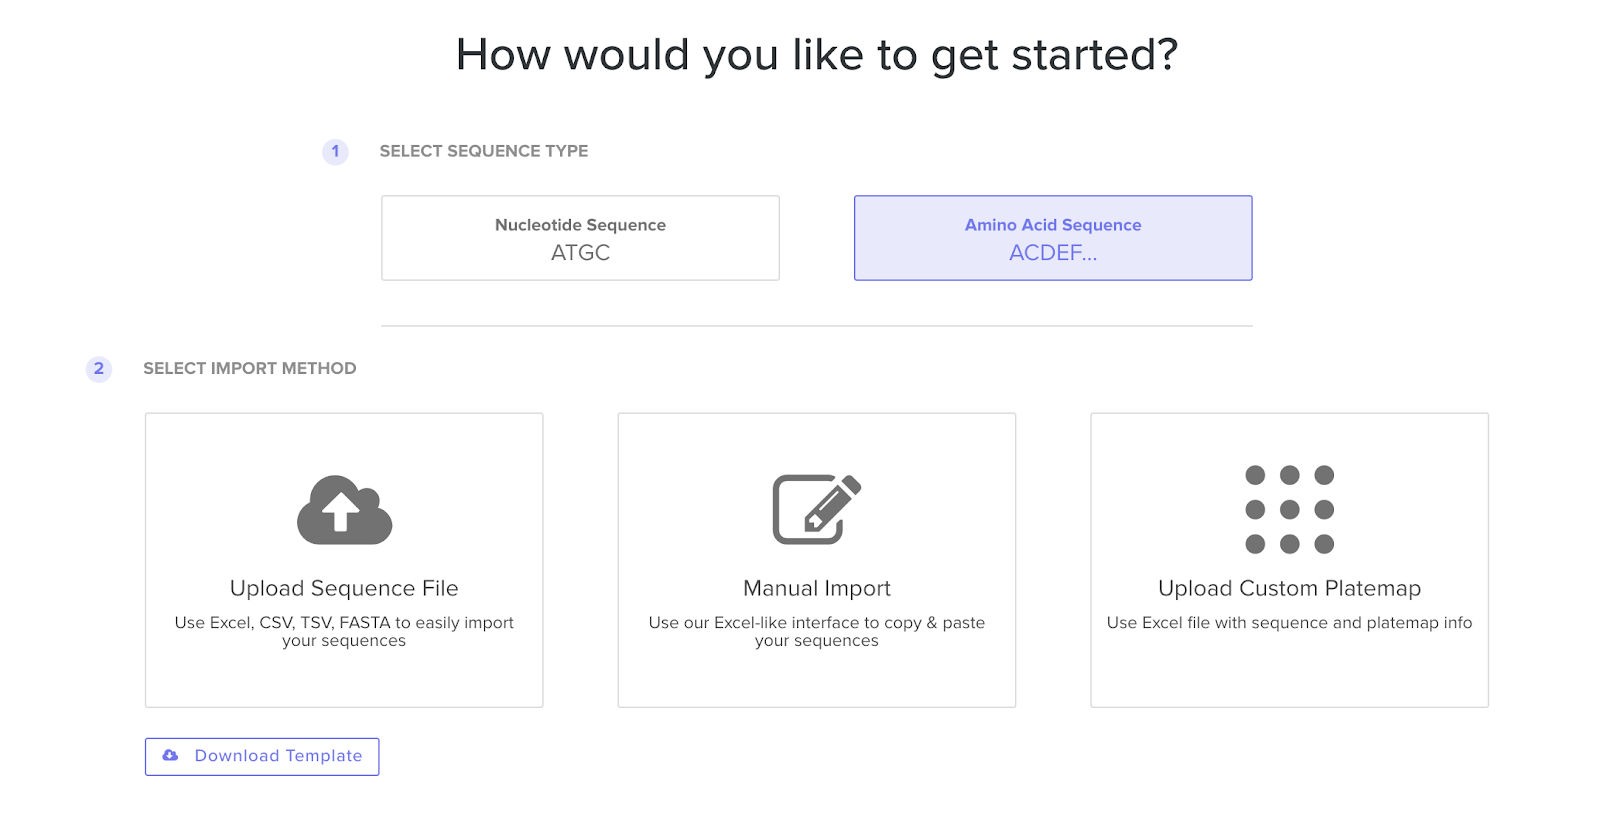The width and height of the screenshot is (1600, 813).
Task: Click the step 1 number badge
Action: [335, 151]
